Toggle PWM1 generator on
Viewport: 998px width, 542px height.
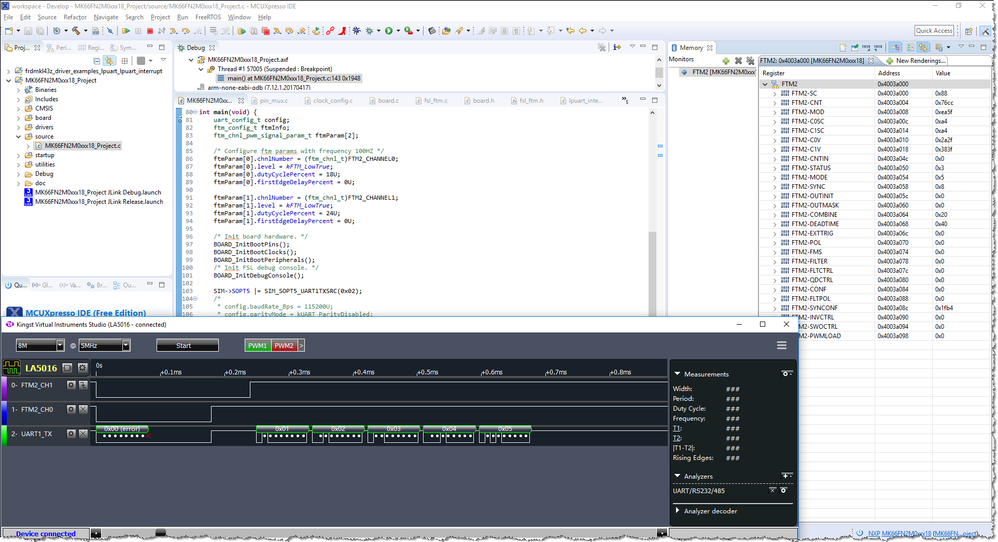(x=257, y=345)
